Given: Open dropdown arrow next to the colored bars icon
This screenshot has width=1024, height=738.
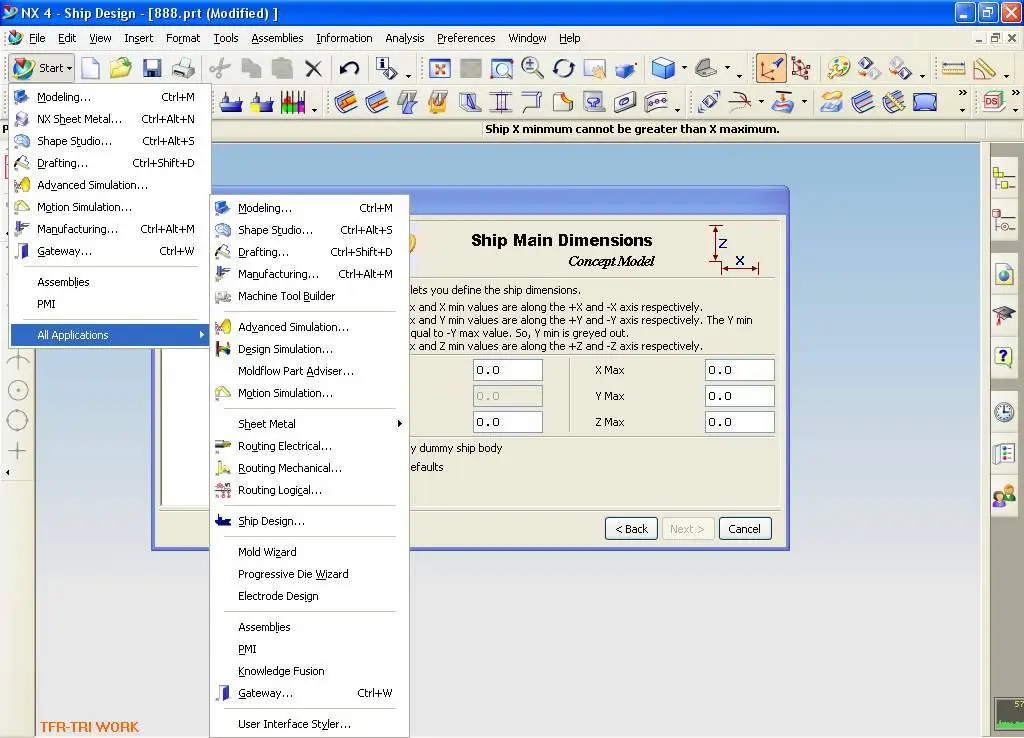Looking at the screenshot, I should point(314,108).
